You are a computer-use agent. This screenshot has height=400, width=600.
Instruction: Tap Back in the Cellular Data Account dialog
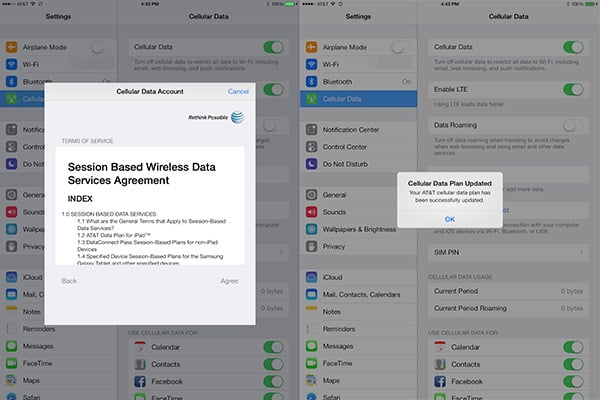pyautogui.click(x=69, y=281)
